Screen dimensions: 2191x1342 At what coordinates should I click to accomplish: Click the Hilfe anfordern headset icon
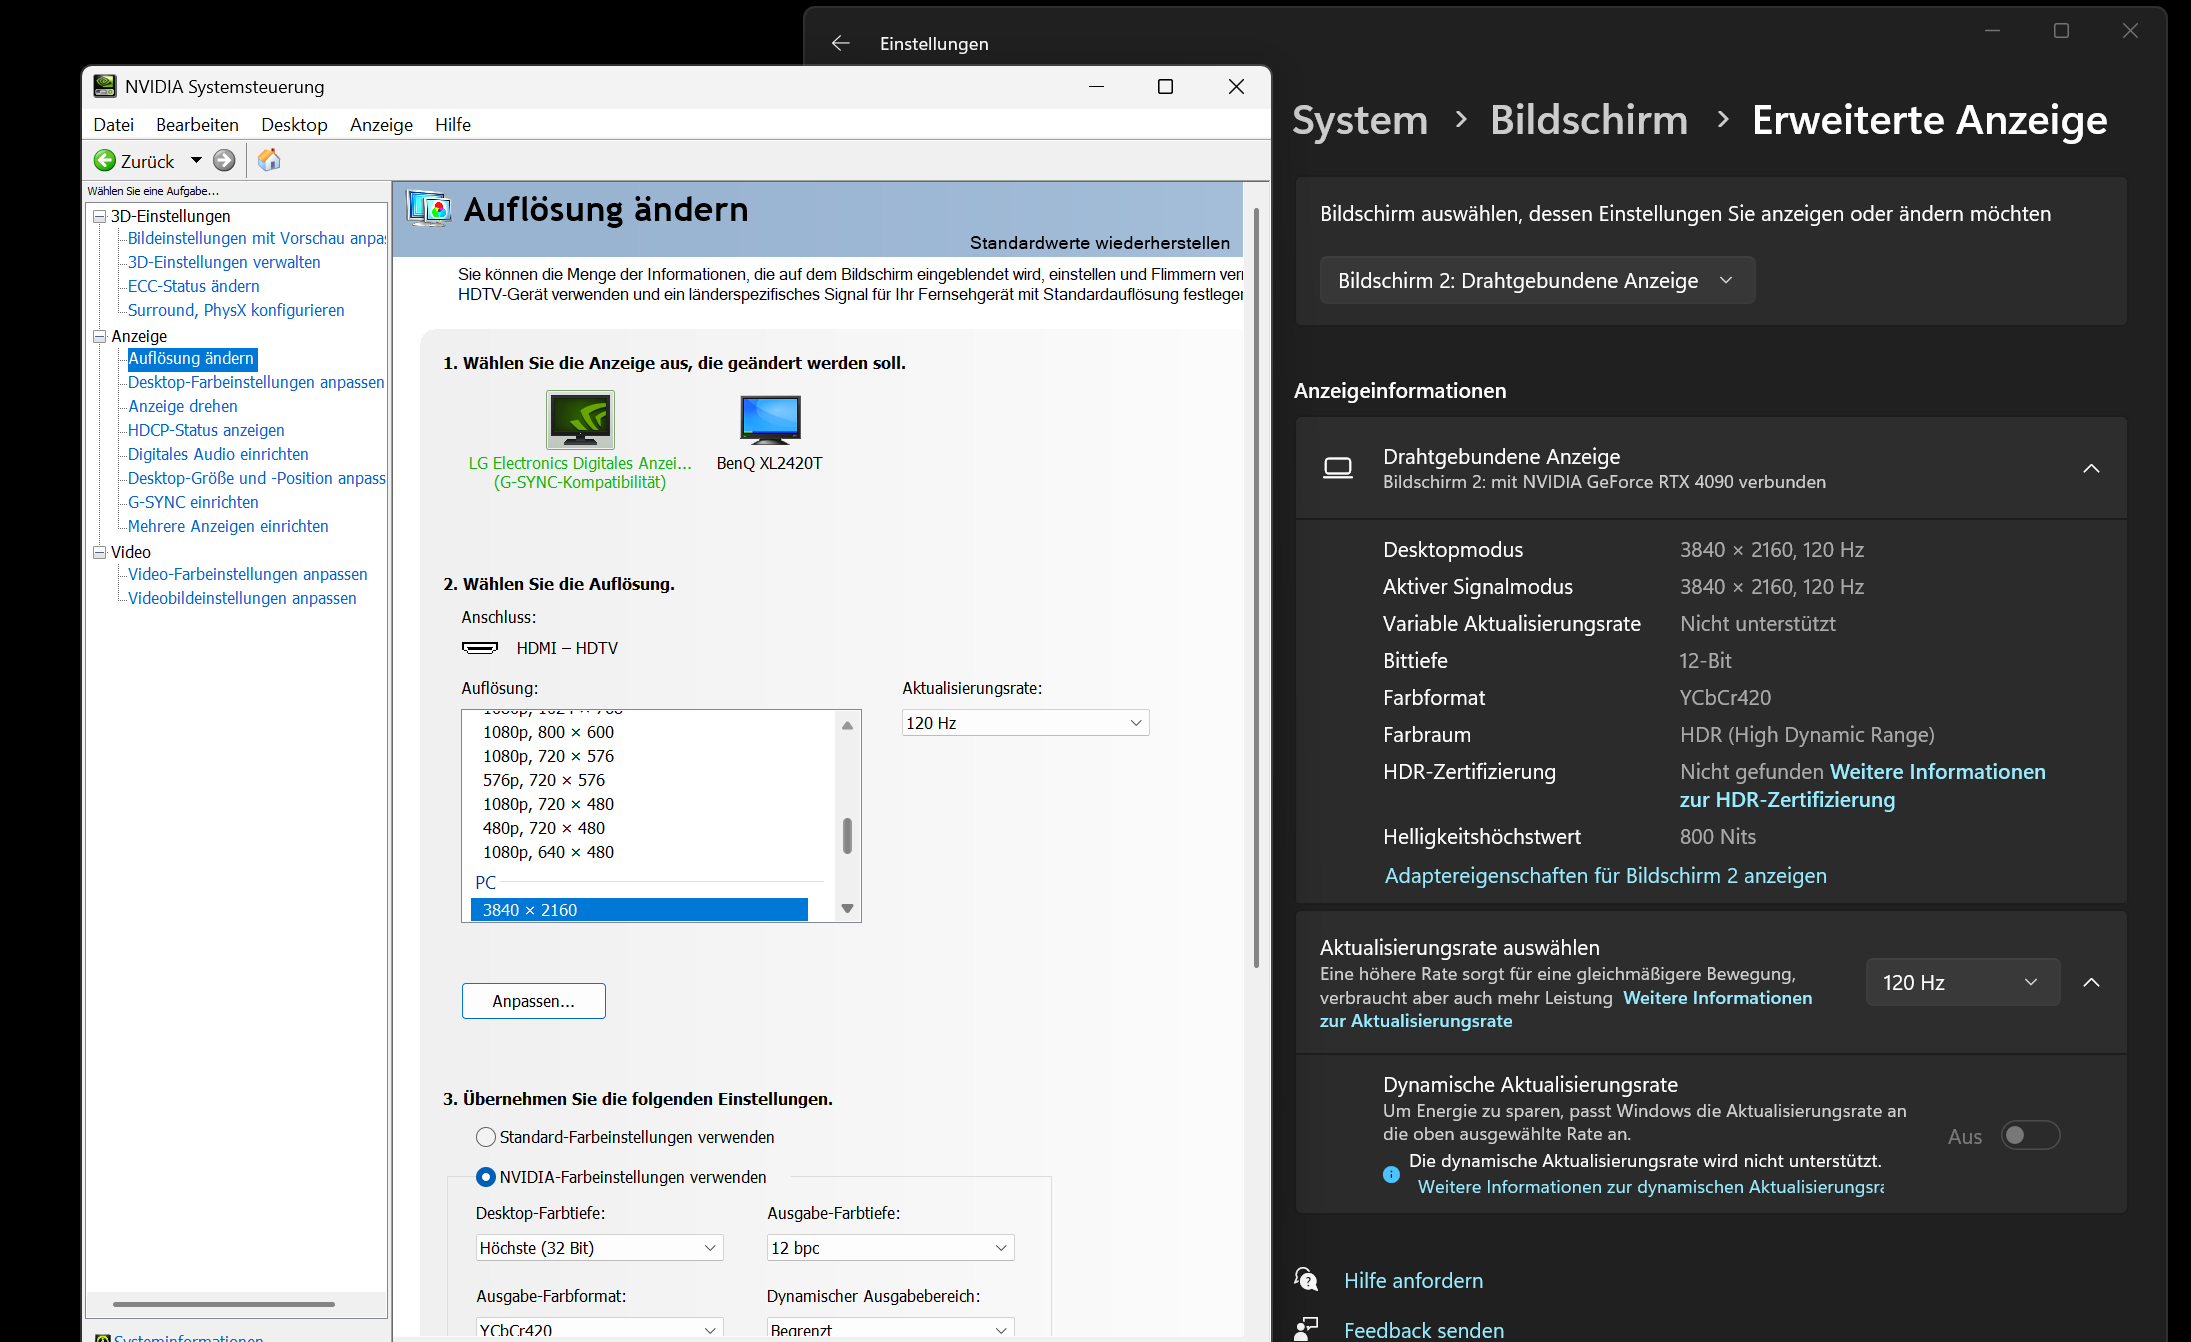[x=1306, y=1280]
